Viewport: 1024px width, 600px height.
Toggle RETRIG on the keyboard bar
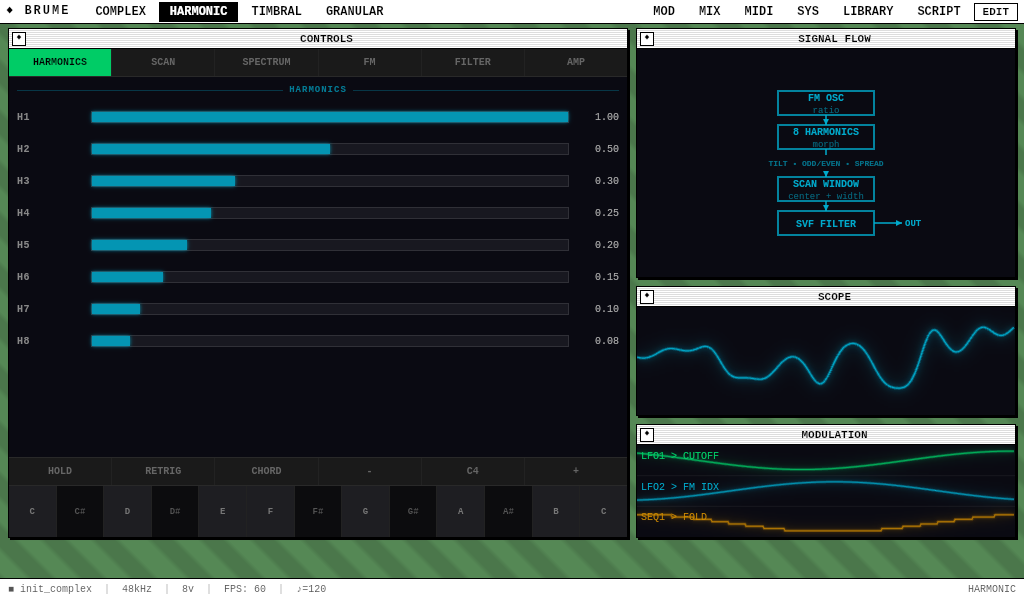point(163,470)
